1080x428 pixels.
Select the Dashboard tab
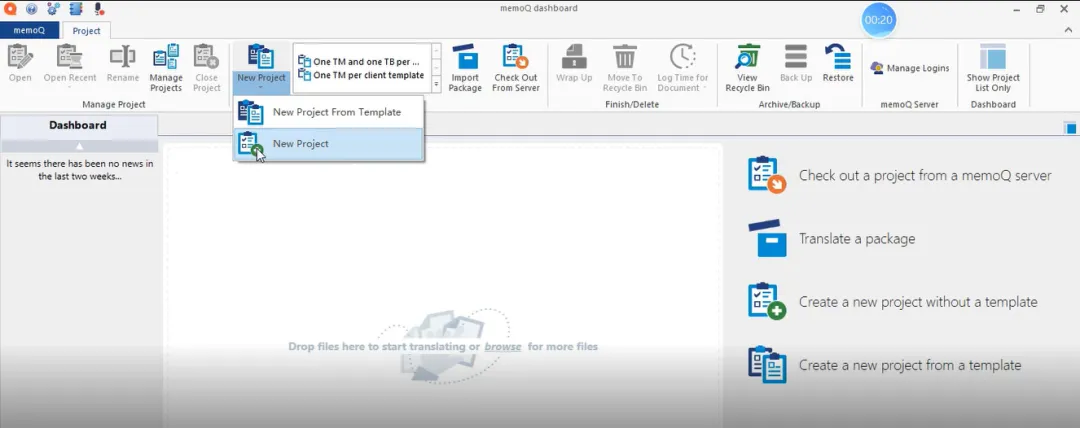pyautogui.click(x=78, y=125)
